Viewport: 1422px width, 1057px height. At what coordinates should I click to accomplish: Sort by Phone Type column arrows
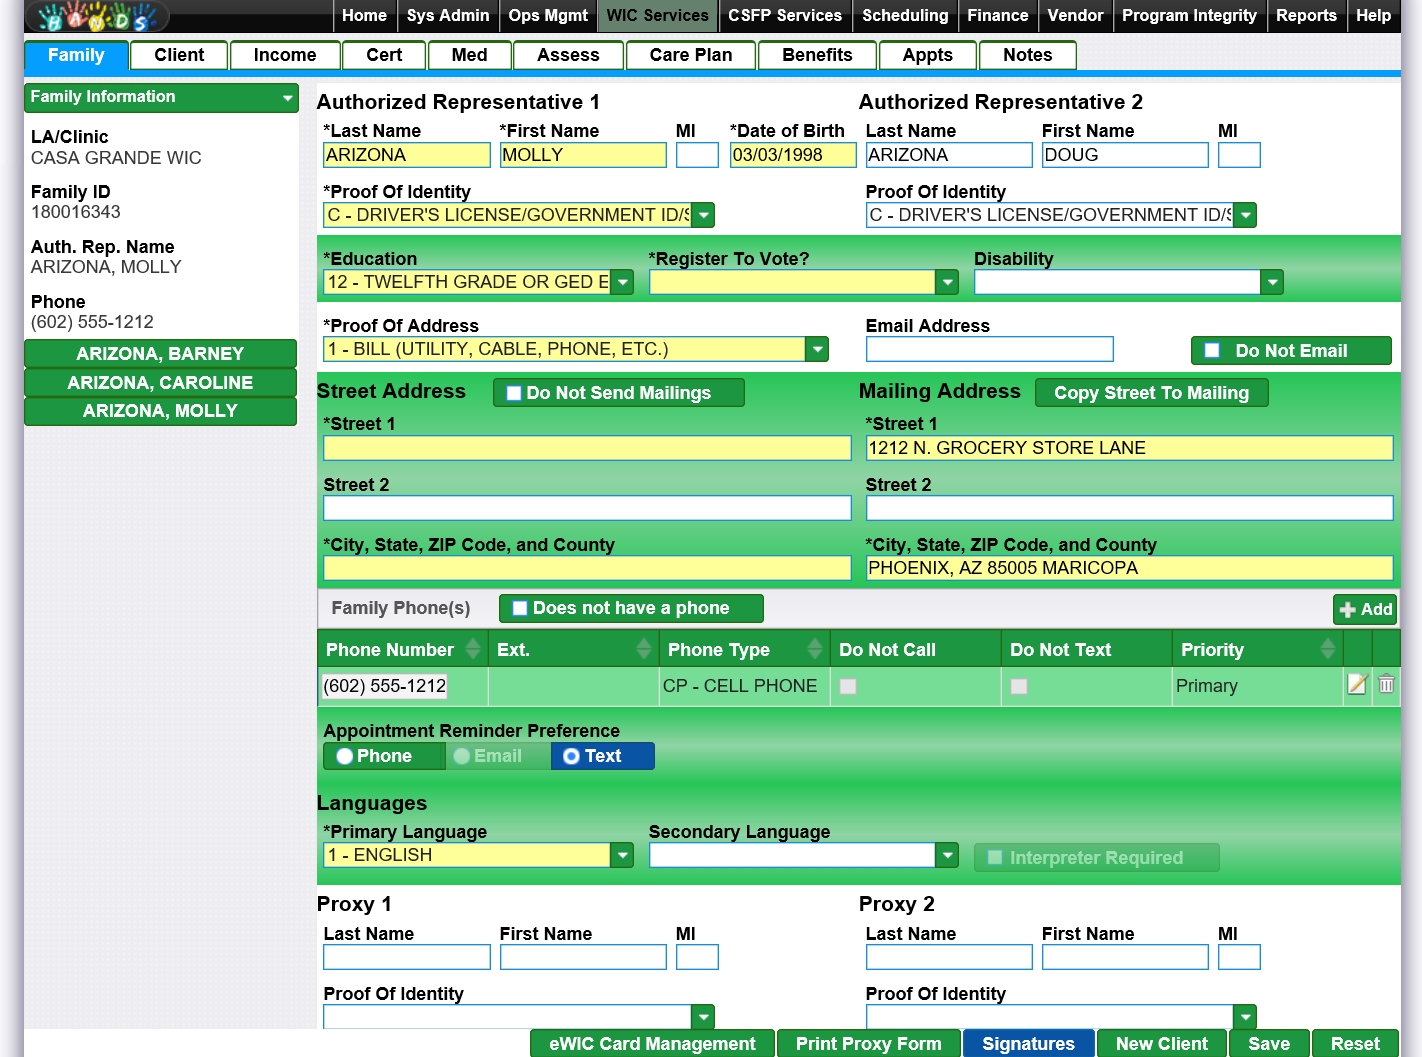pos(814,649)
